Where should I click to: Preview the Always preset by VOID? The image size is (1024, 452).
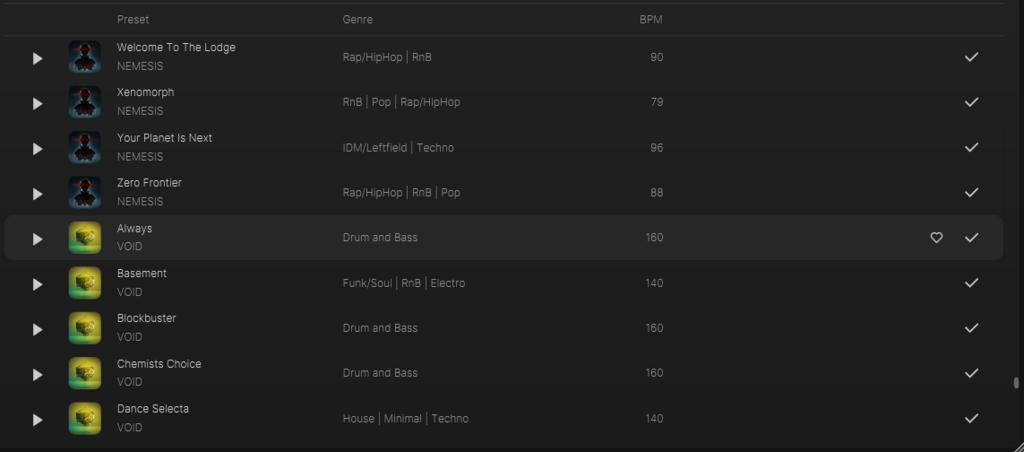tap(37, 239)
